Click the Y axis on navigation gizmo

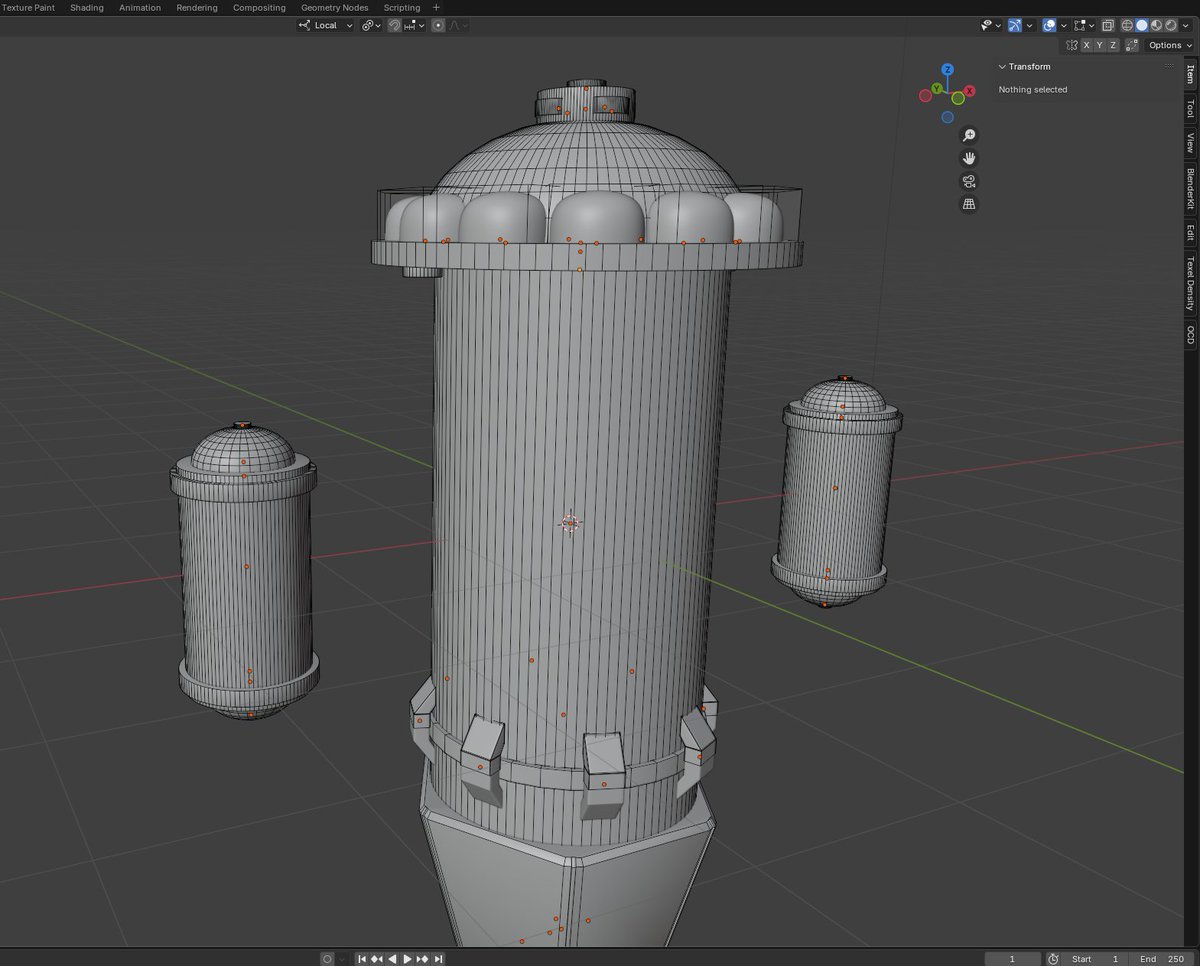937,89
